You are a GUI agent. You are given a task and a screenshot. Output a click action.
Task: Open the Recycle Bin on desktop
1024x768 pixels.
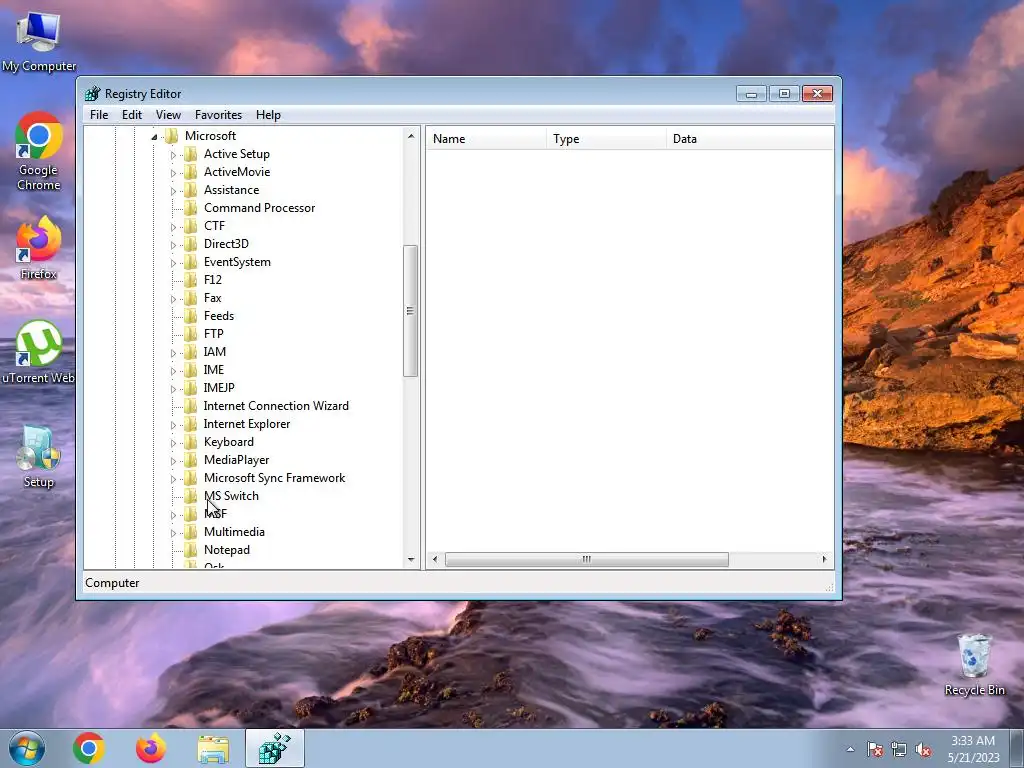tap(974, 665)
